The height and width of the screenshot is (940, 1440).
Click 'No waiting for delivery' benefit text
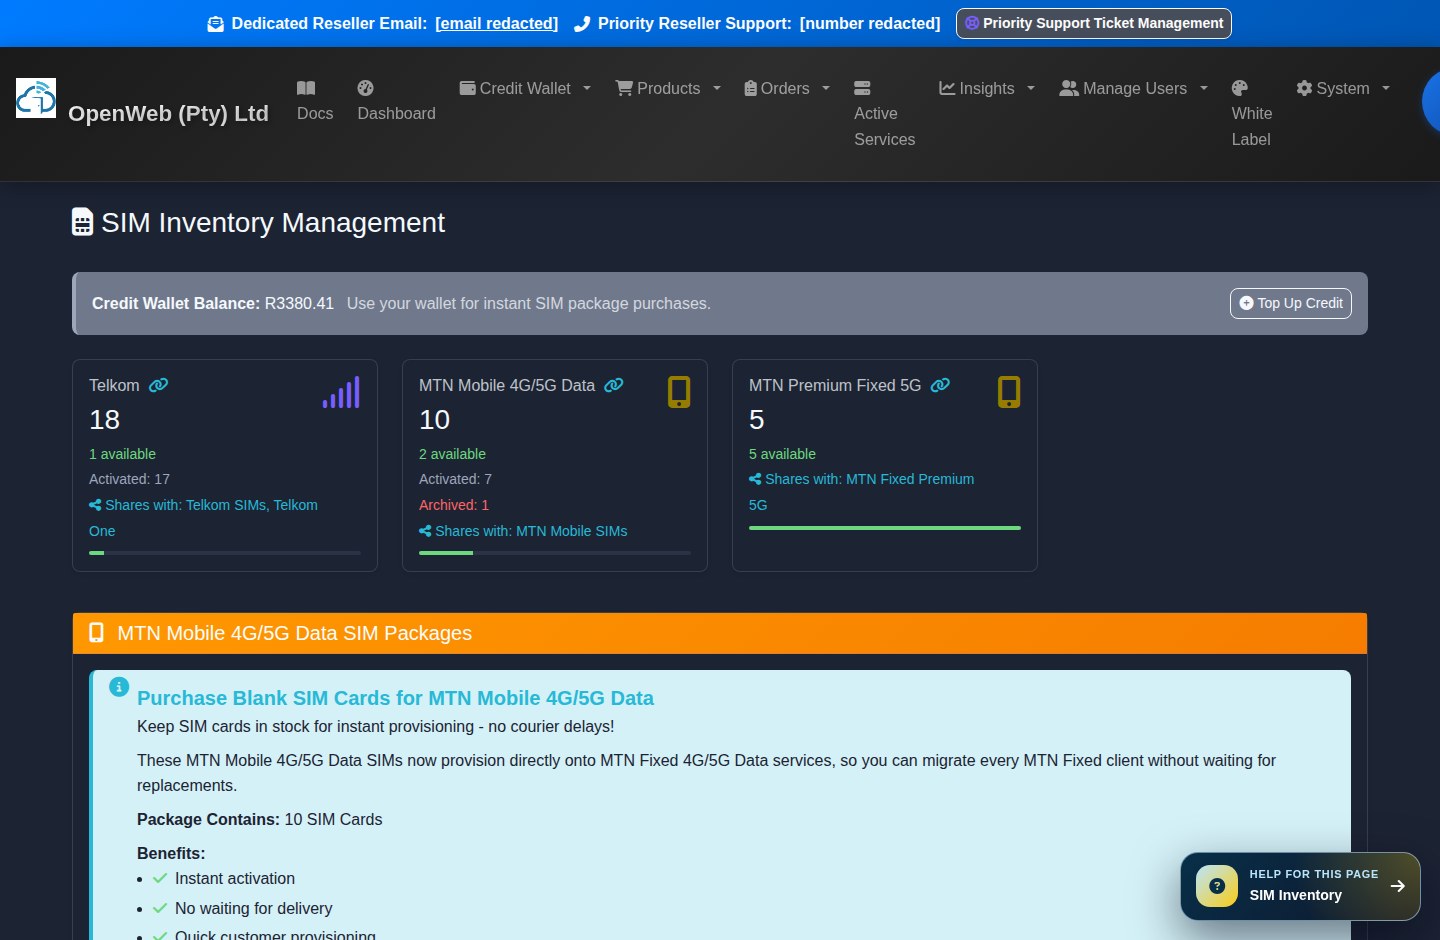pyautogui.click(x=253, y=908)
